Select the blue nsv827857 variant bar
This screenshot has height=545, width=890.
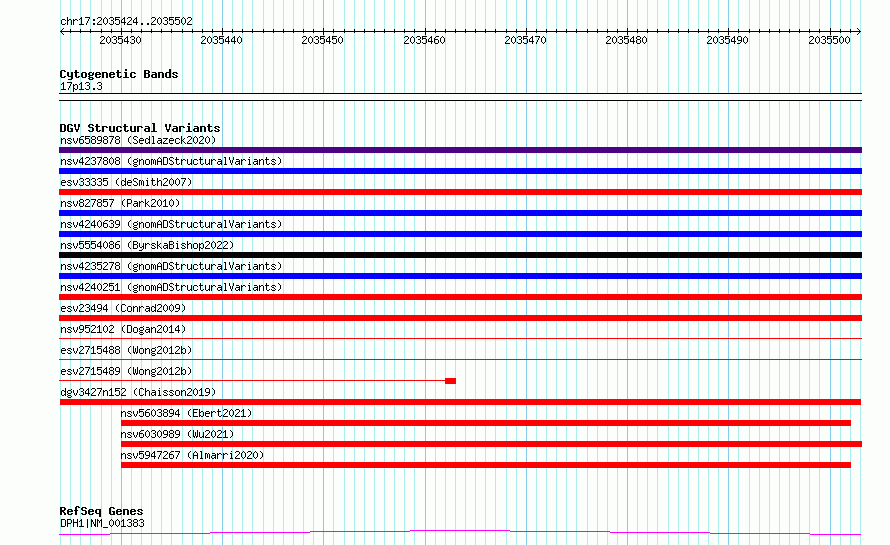pyautogui.click(x=460, y=213)
